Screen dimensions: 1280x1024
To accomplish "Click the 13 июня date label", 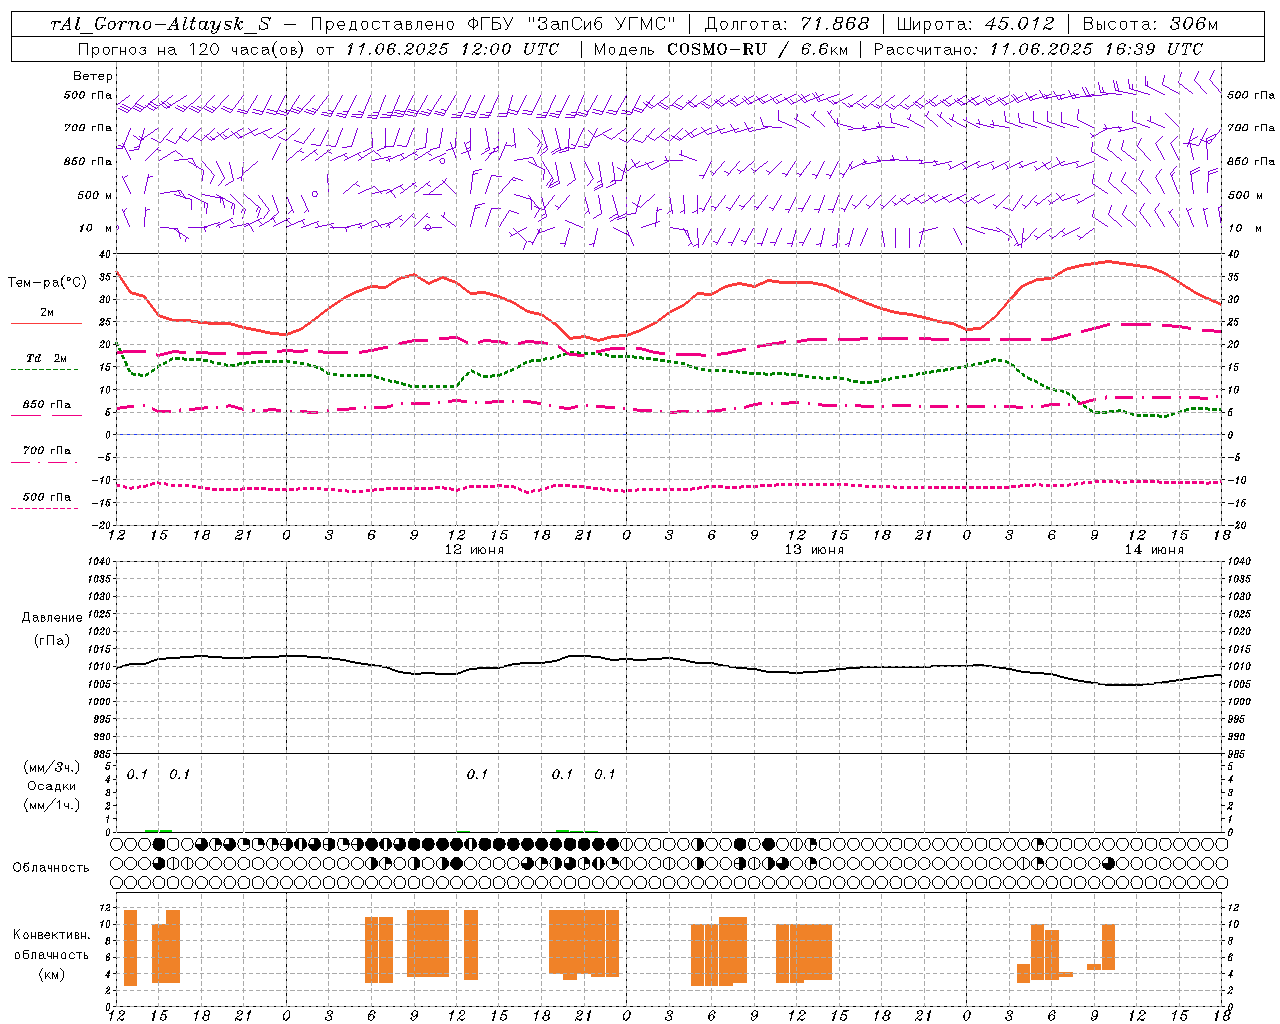I will click(814, 550).
